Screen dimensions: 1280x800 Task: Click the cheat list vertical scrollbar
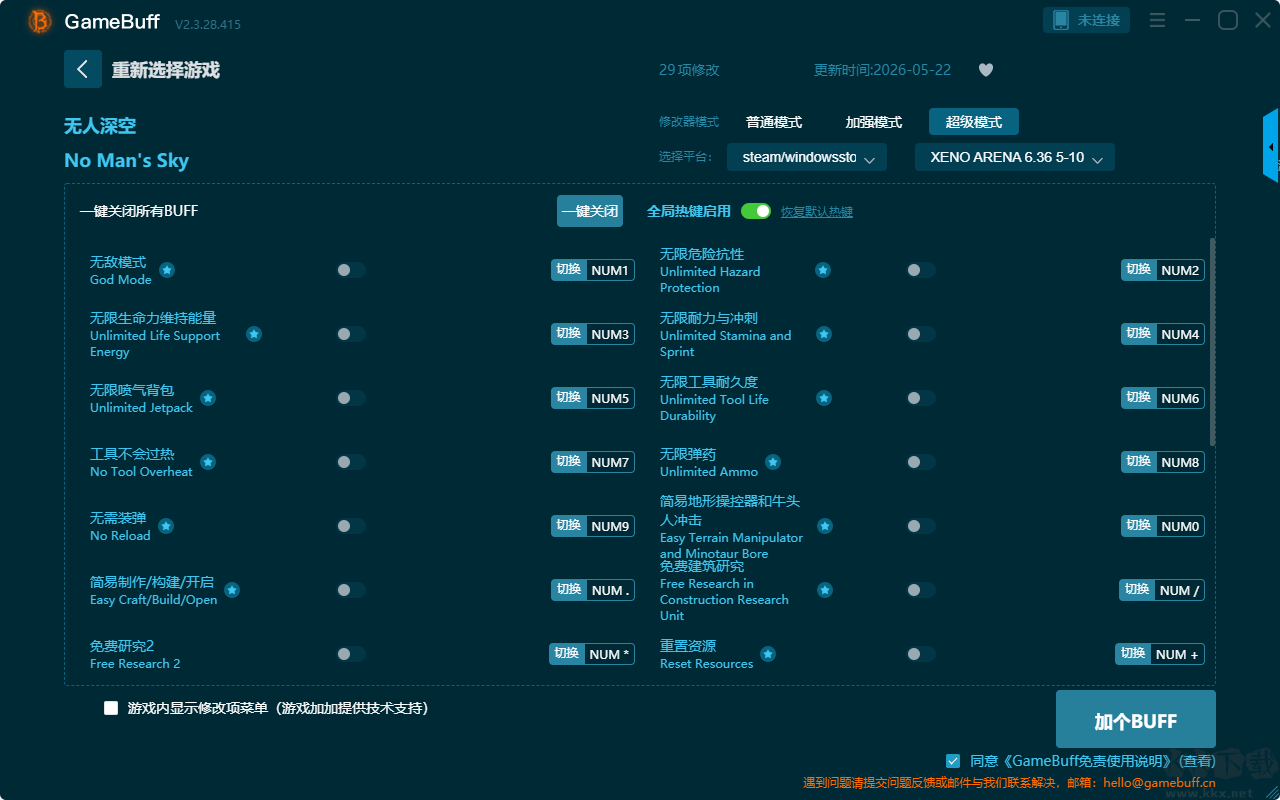click(x=1213, y=342)
